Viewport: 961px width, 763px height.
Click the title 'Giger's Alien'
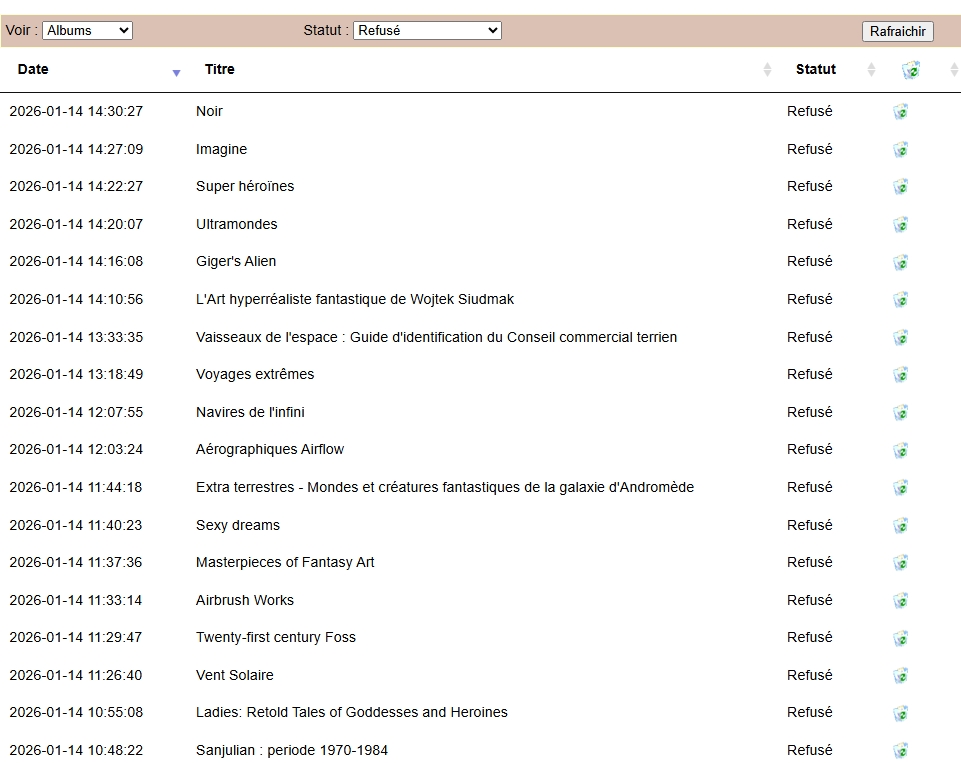[236, 262]
